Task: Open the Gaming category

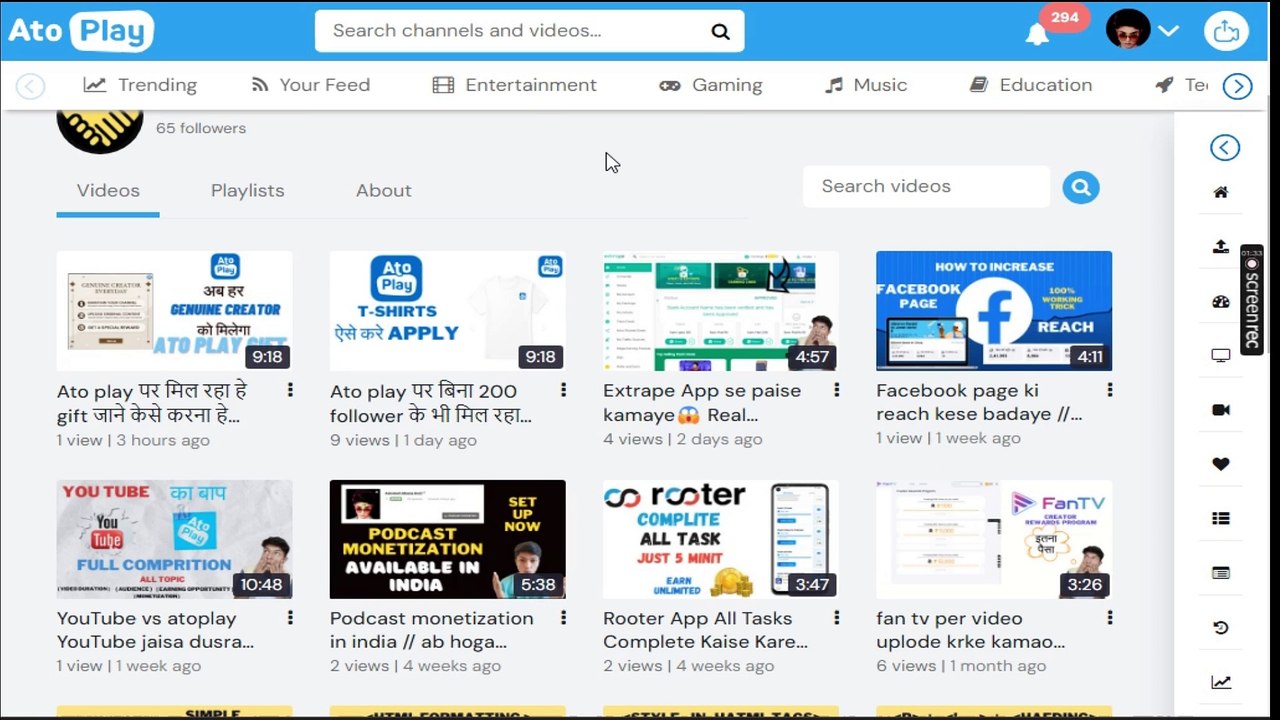Action: [x=710, y=85]
